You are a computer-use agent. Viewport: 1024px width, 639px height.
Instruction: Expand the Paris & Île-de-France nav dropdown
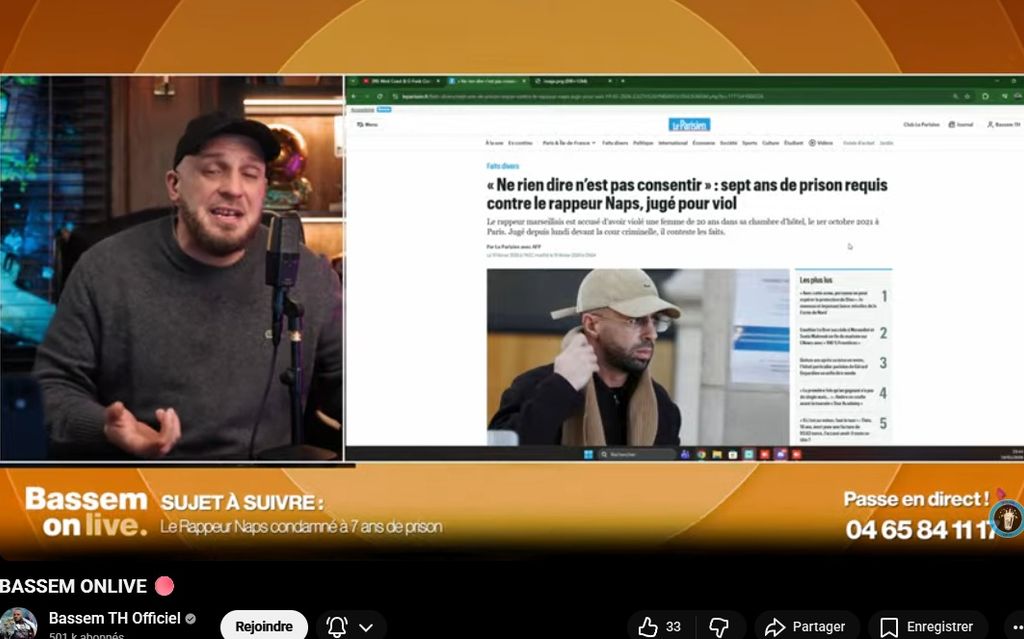click(x=569, y=142)
